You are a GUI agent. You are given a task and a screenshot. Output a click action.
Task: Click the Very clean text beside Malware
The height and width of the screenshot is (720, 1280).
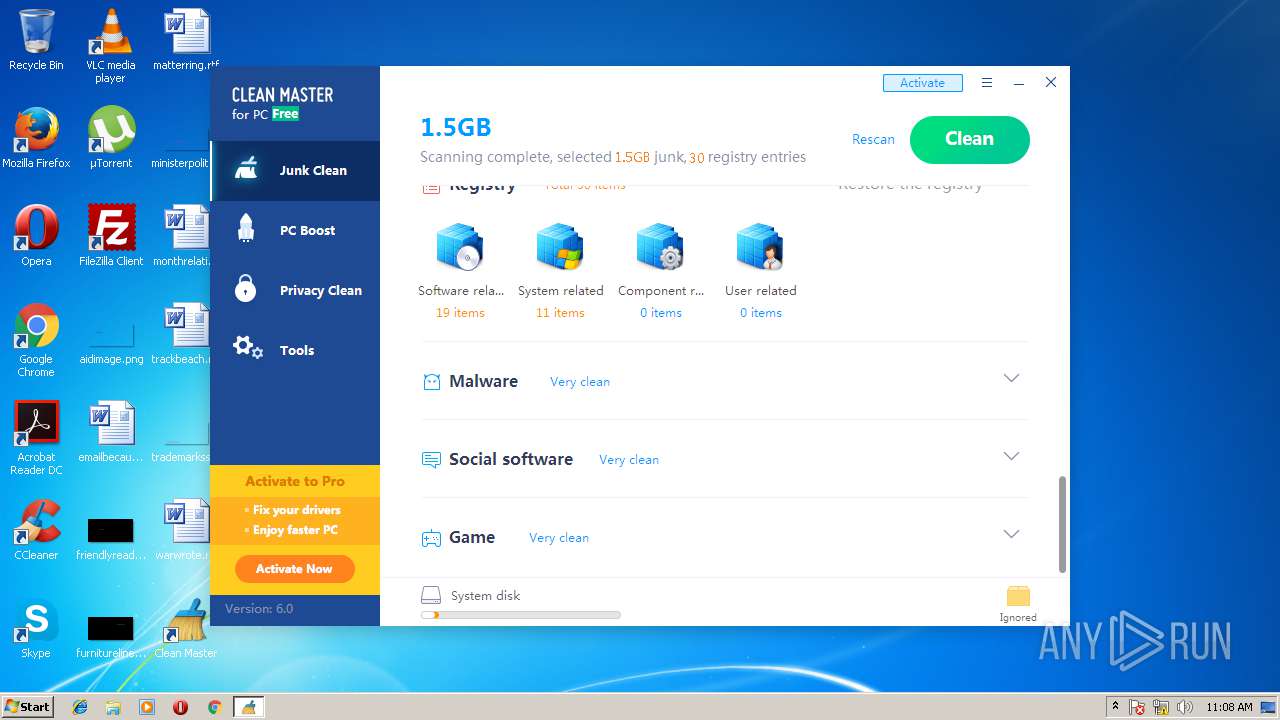coord(580,382)
